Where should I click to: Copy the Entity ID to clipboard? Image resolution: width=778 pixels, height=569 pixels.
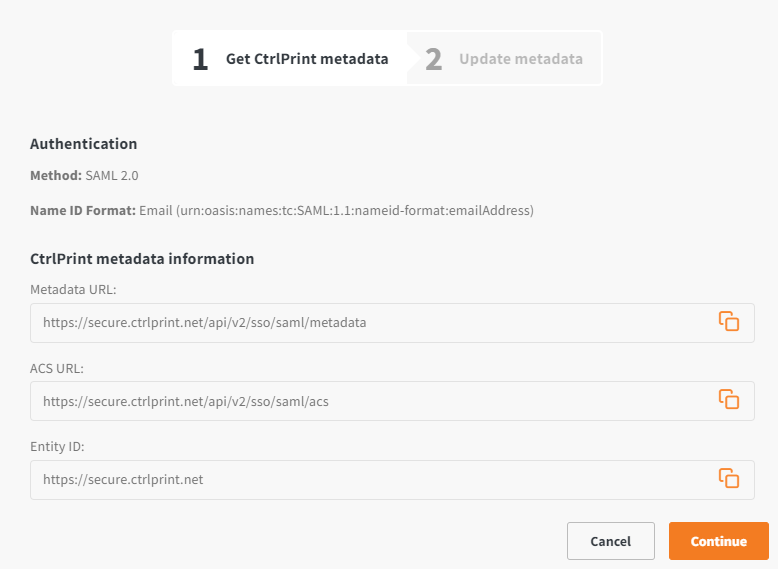(729, 478)
